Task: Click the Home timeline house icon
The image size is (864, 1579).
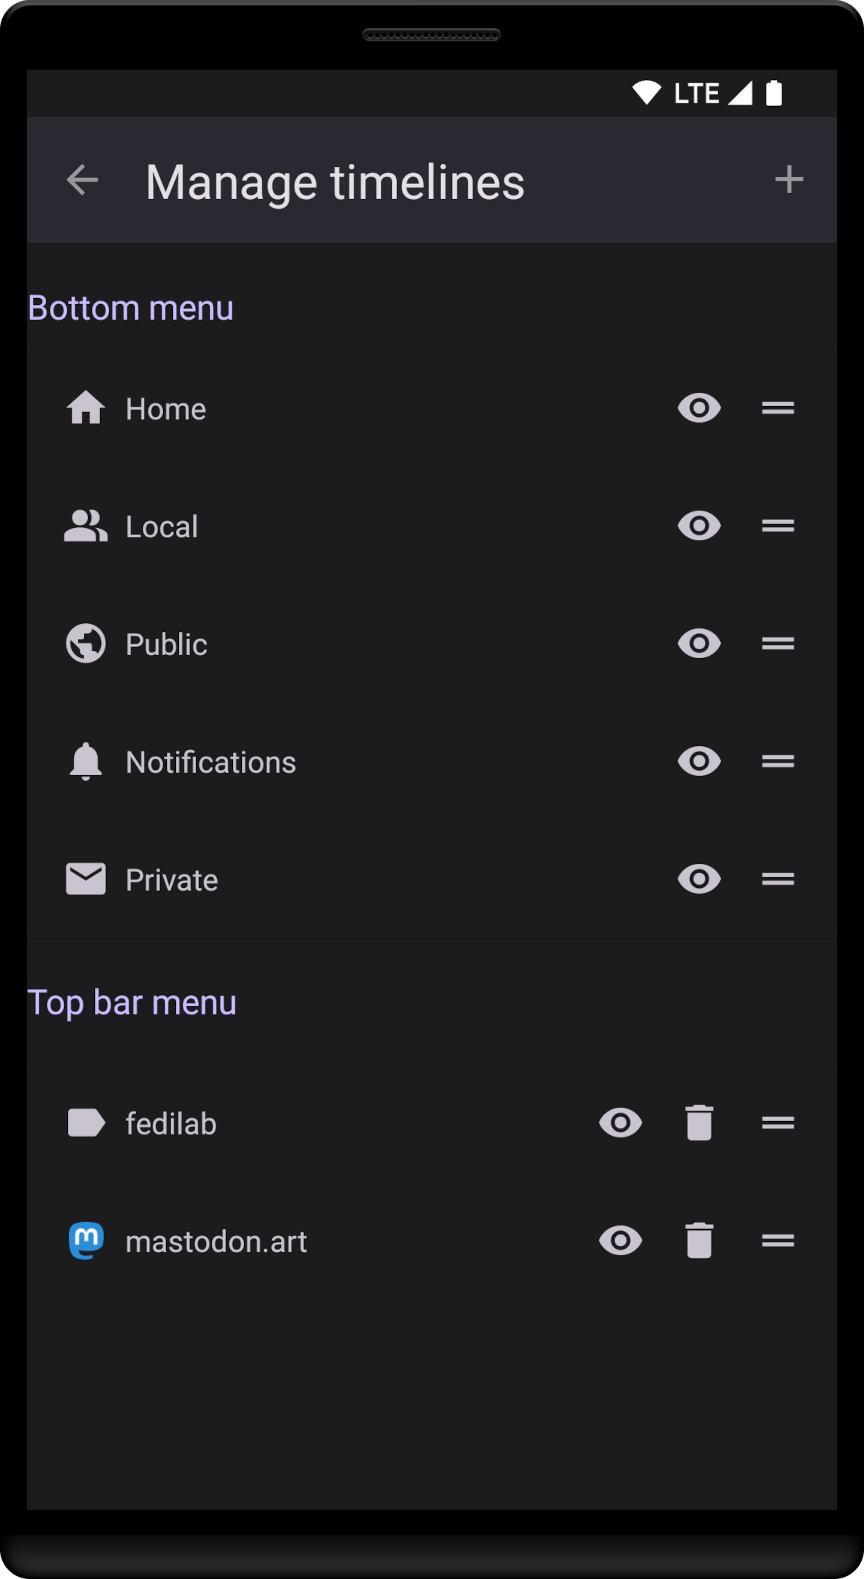Action: 86,408
